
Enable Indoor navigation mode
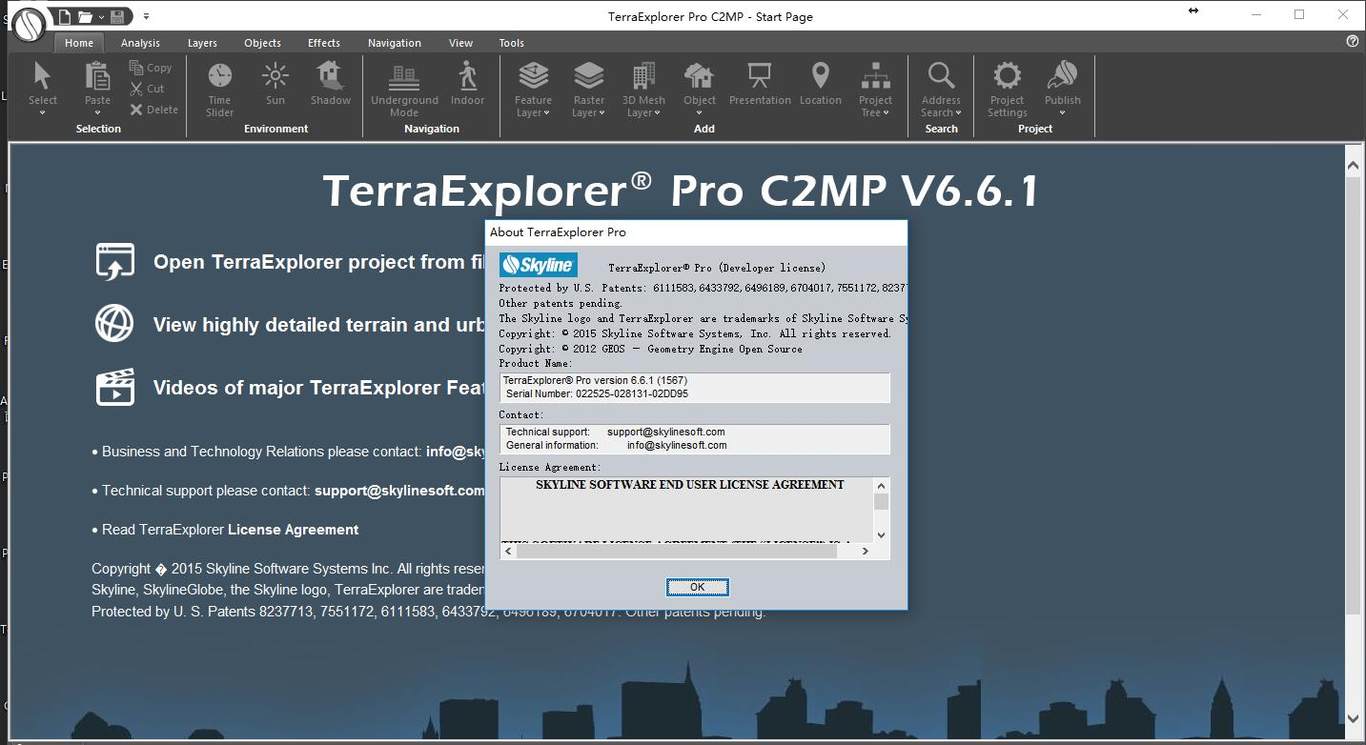(x=467, y=83)
